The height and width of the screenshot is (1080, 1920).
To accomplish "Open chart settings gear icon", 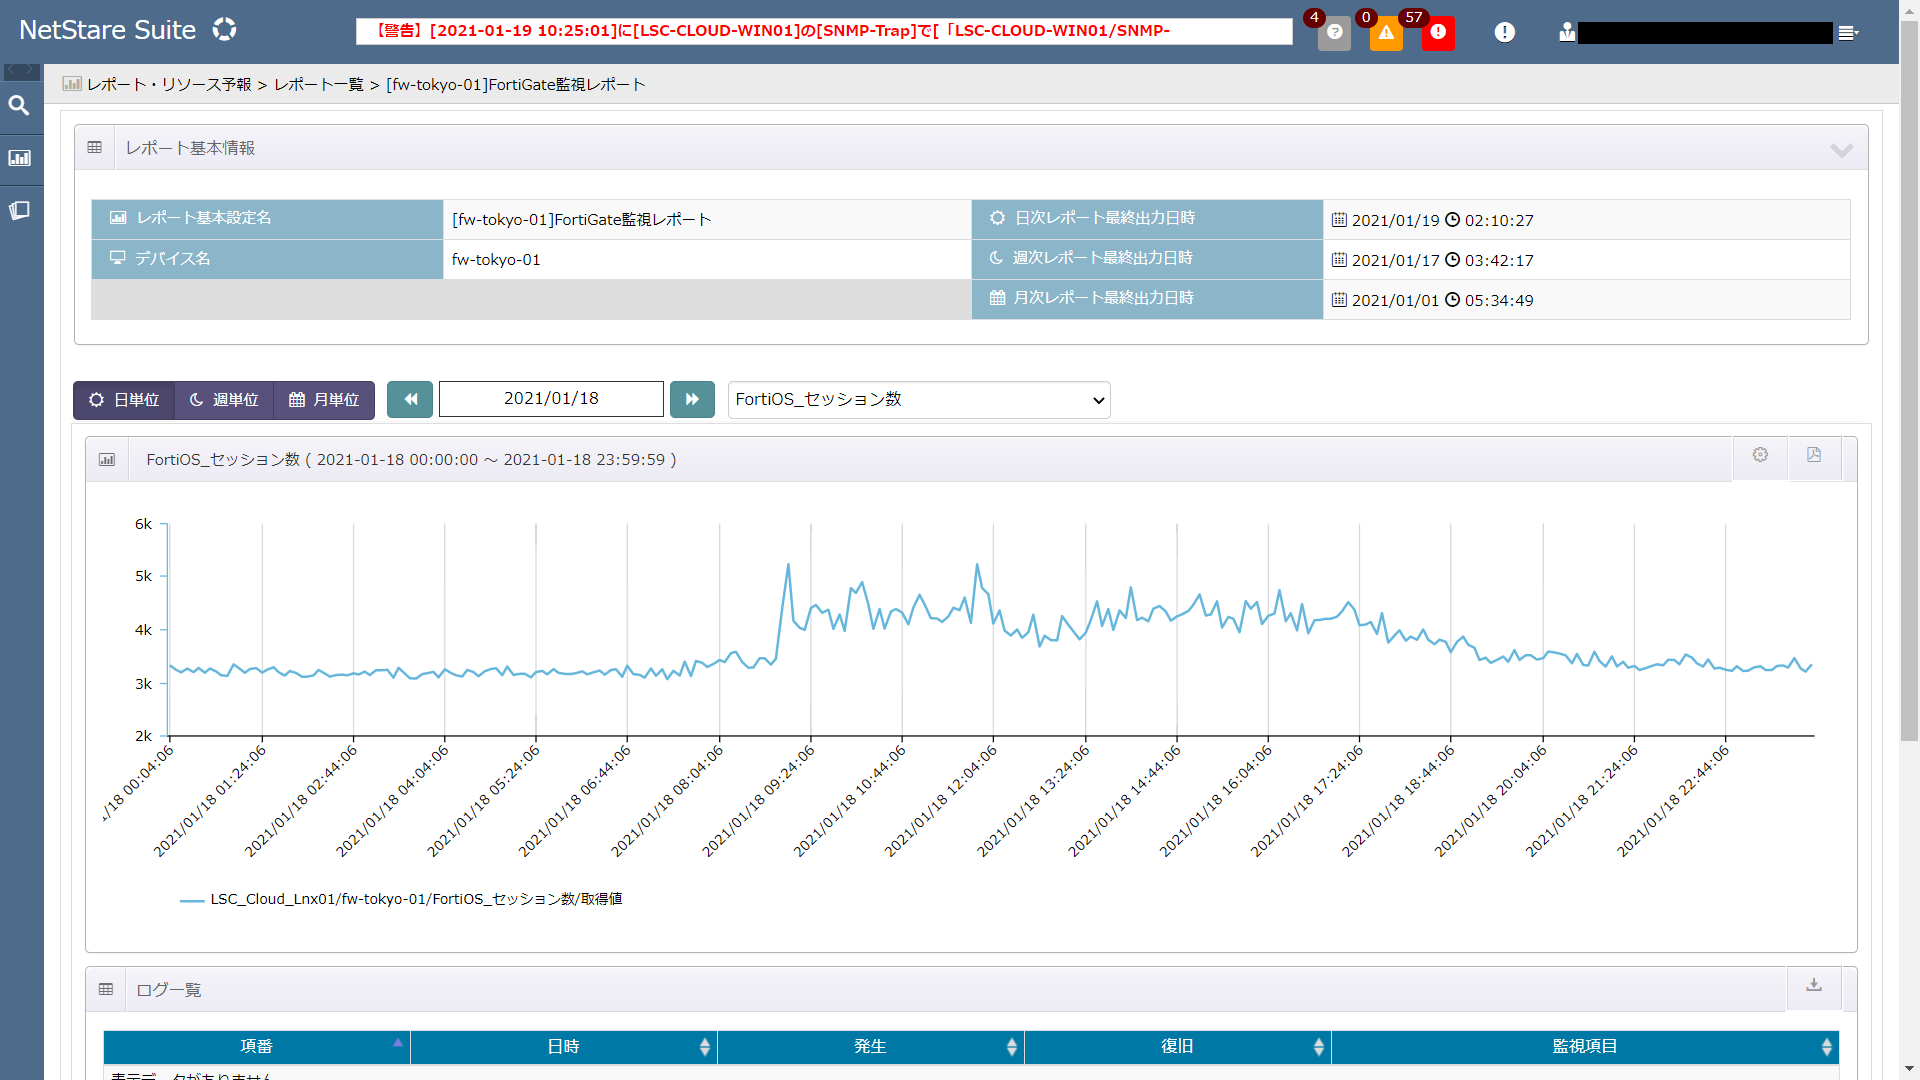I will pyautogui.click(x=1760, y=455).
